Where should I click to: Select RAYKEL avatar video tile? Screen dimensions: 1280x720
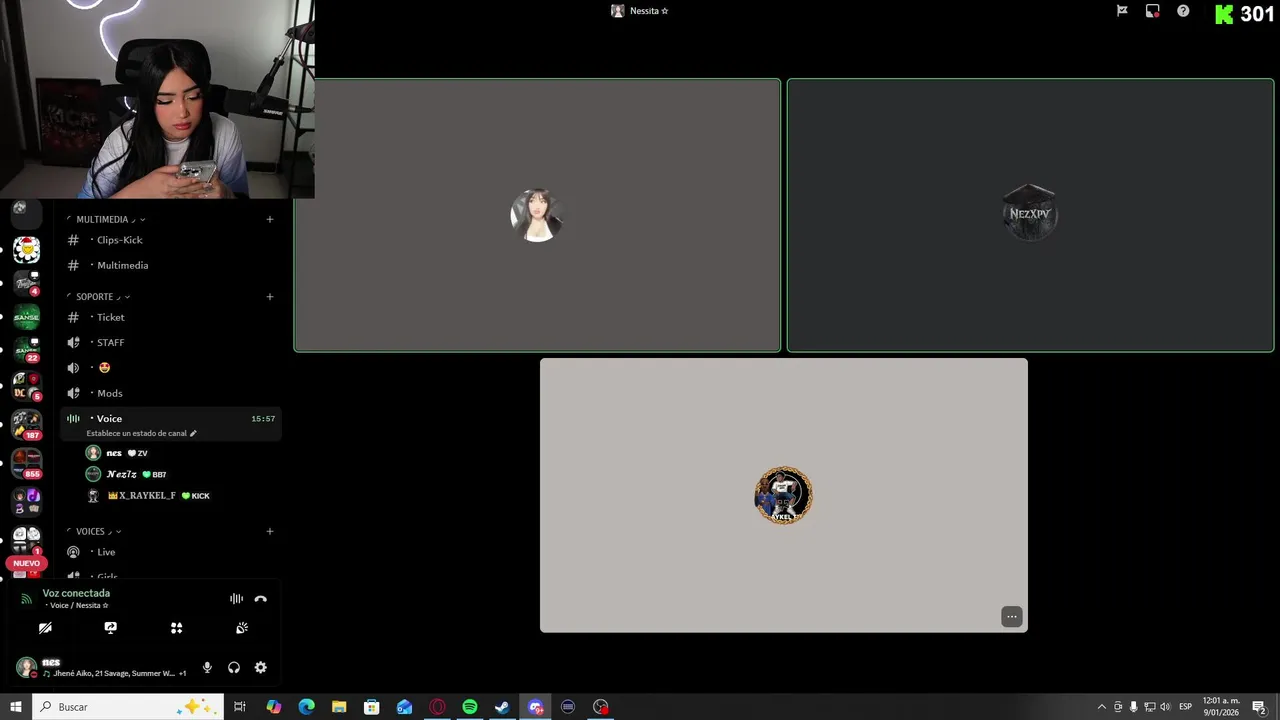784,495
